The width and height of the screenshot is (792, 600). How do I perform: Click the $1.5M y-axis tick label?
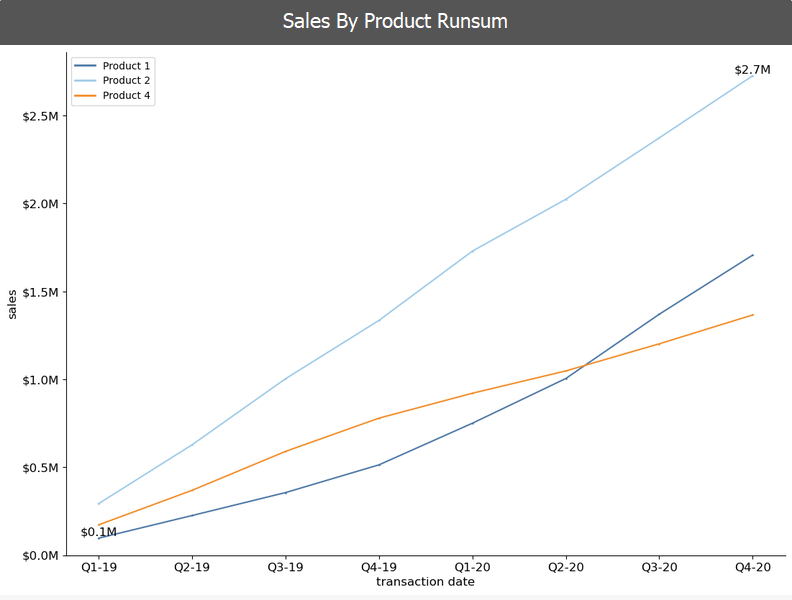(x=40, y=292)
